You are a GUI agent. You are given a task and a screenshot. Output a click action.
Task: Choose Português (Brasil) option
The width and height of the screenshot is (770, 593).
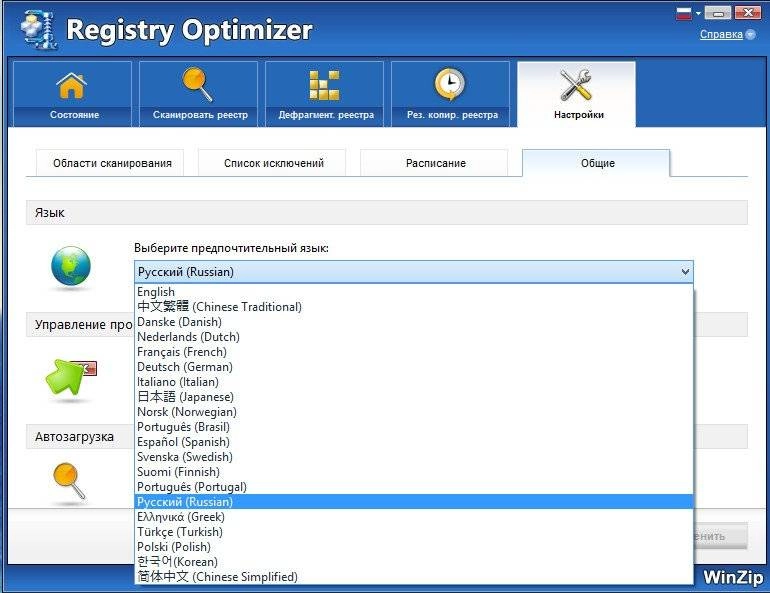[x=413, y=427]
